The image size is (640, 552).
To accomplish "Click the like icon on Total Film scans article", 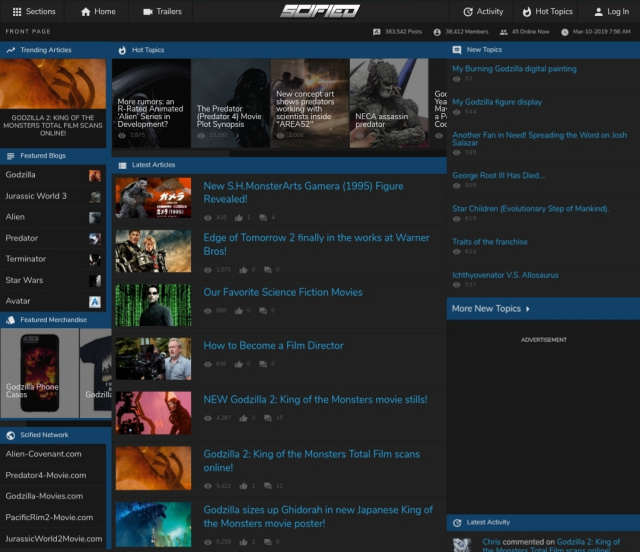I will click(x=243, y=486).
